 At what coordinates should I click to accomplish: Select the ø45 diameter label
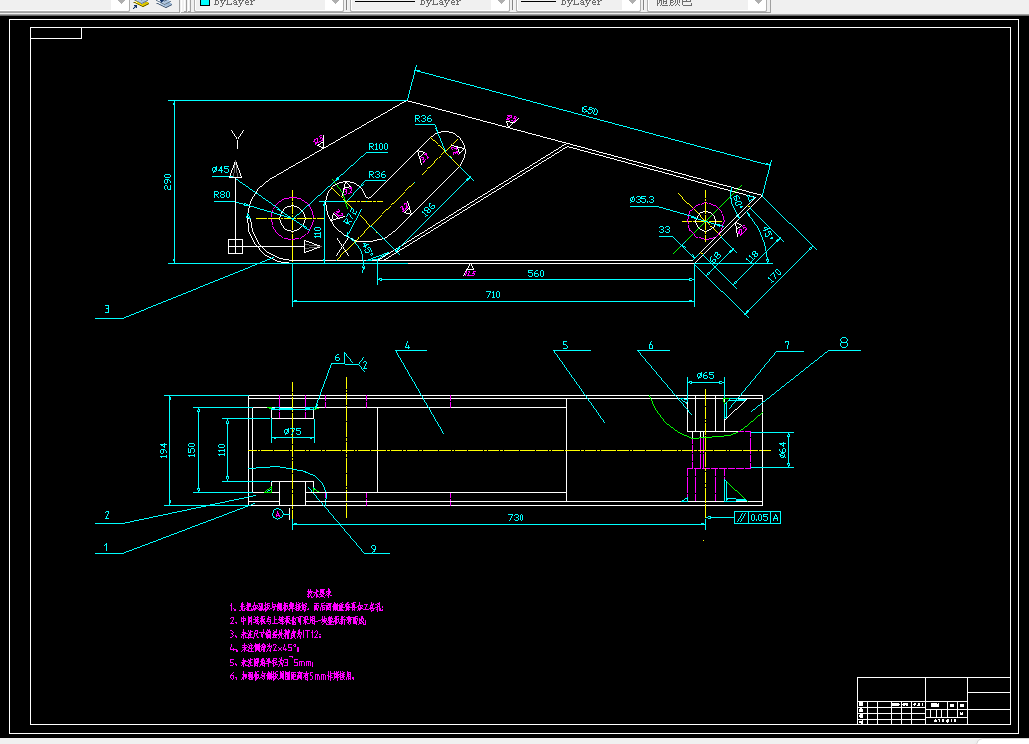pos(220,169)
